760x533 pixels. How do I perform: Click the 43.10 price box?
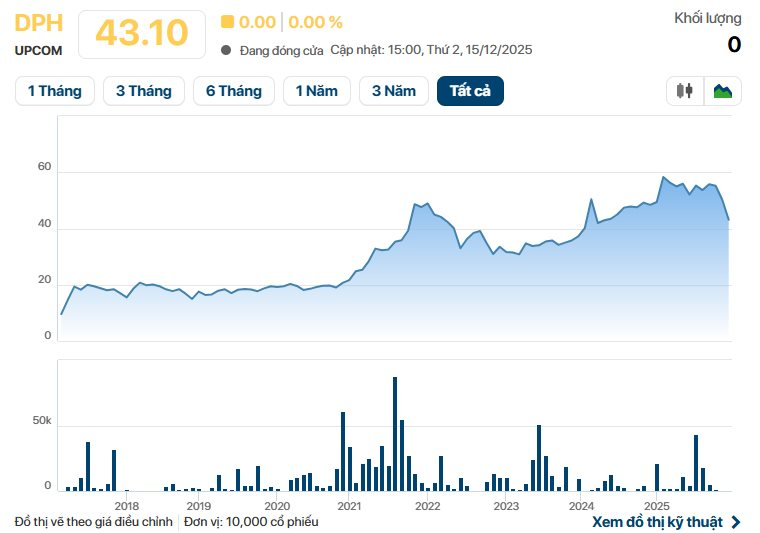click(141, 33)
